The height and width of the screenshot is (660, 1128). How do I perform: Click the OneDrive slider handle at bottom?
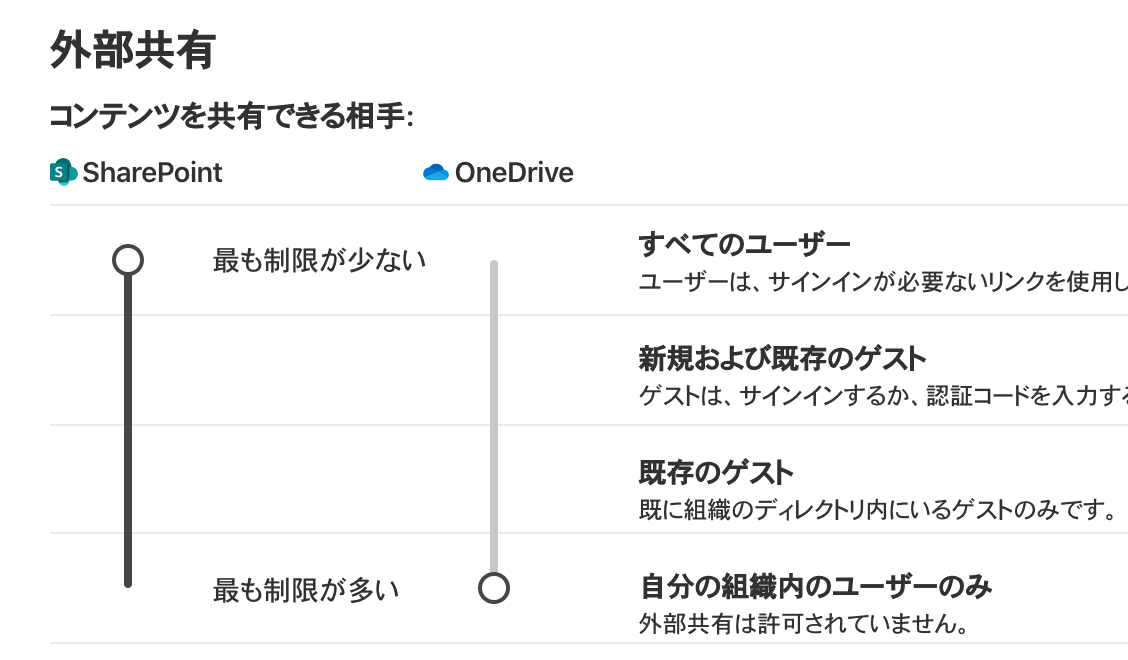point(494,588)
